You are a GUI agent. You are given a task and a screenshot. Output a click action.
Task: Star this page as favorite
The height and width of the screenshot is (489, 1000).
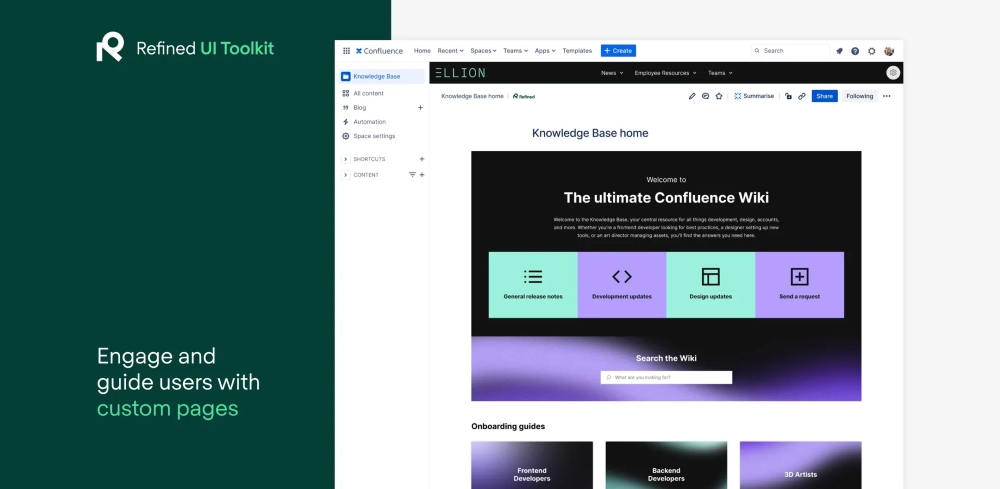coord(719,96)
